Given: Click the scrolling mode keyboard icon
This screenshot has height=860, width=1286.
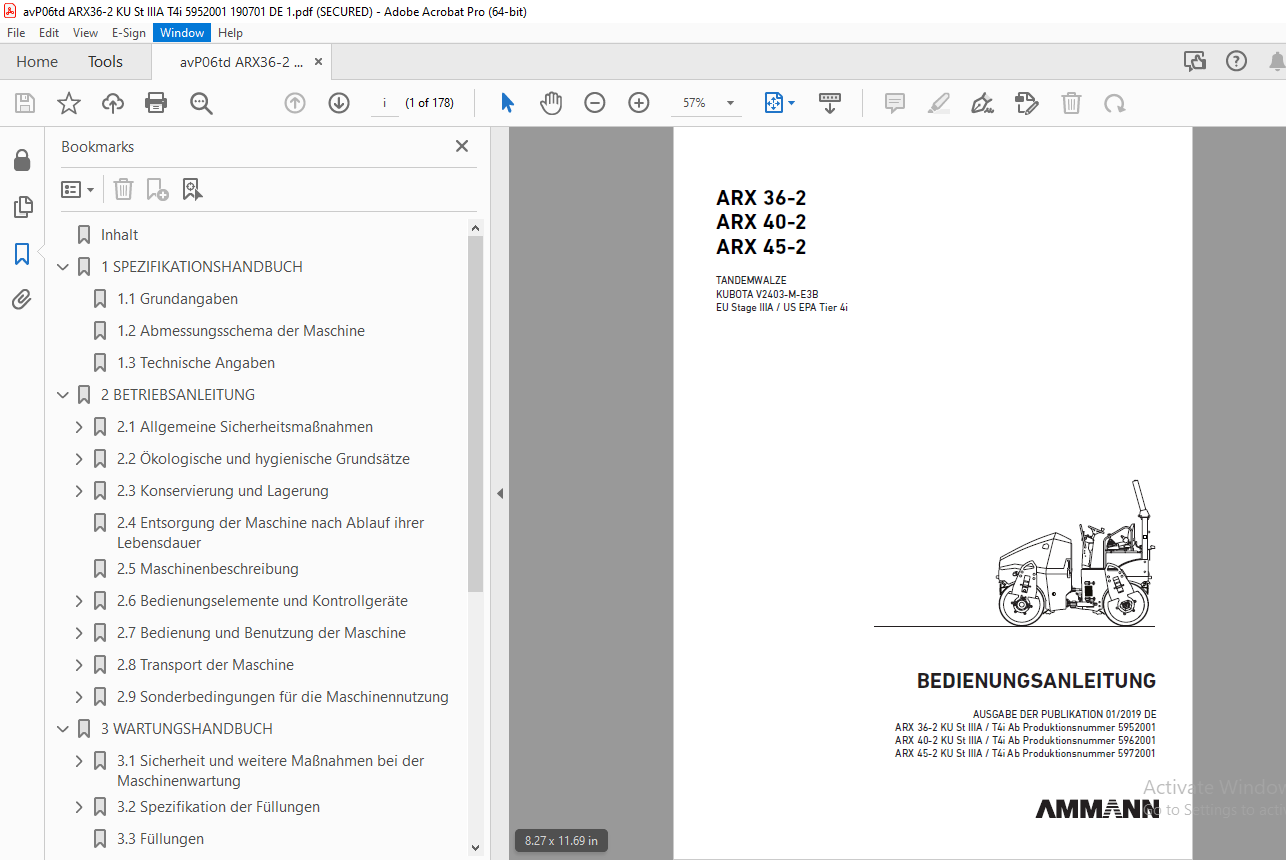Looking at the screenshot, I should (830, 103).
